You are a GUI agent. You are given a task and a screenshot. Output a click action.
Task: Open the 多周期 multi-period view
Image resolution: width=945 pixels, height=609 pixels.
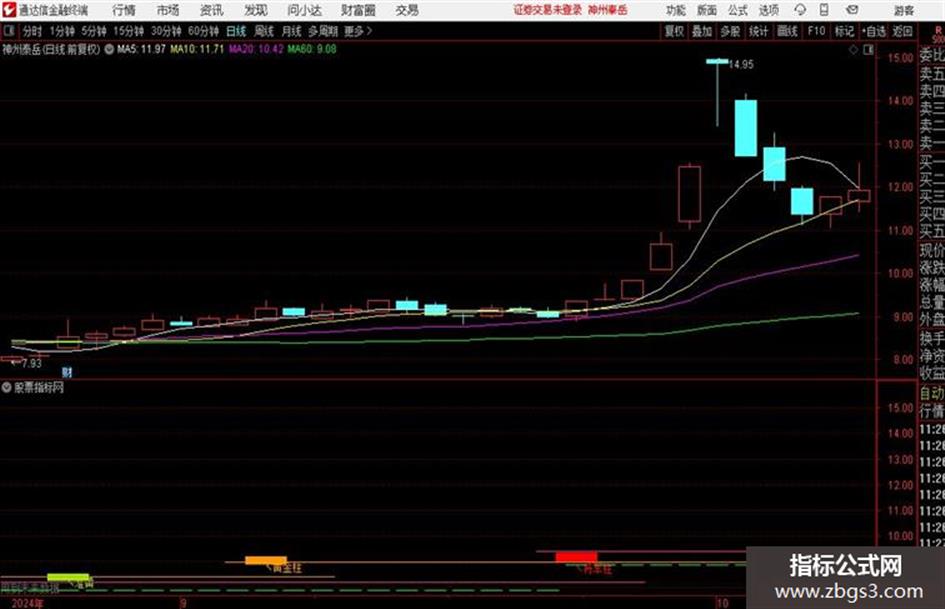[x=323, y=31]
